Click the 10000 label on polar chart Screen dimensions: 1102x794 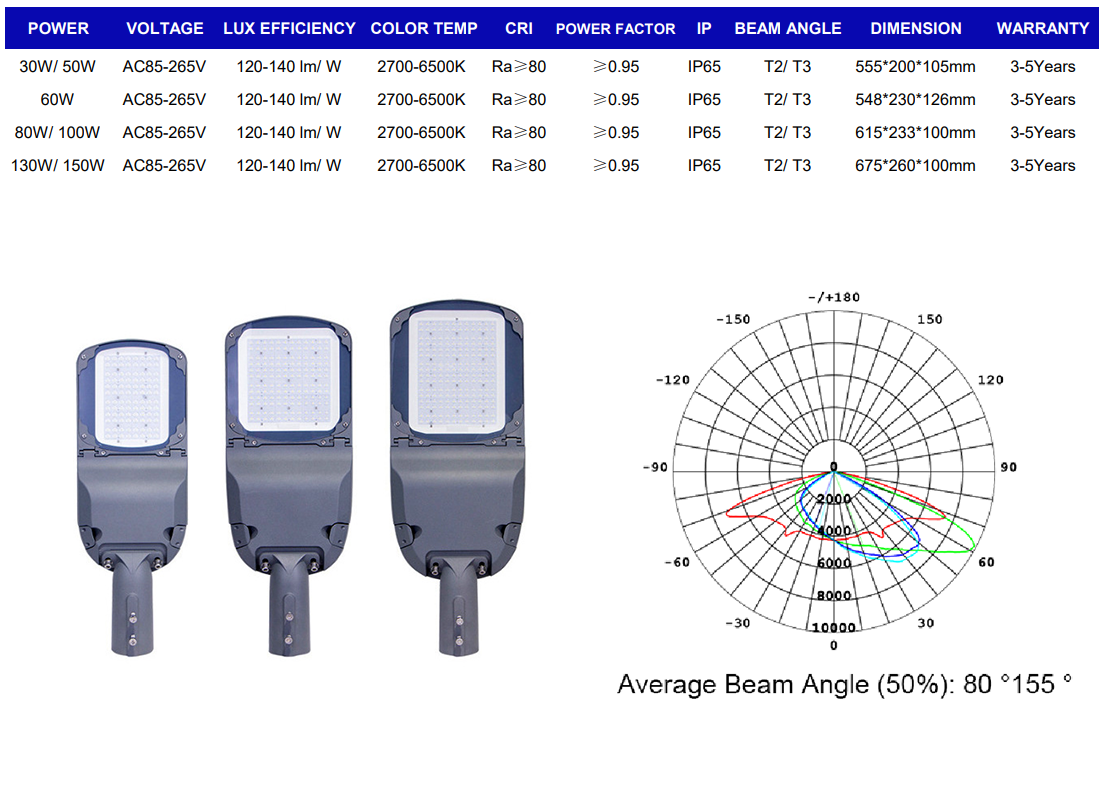click(x=833, y=627)
